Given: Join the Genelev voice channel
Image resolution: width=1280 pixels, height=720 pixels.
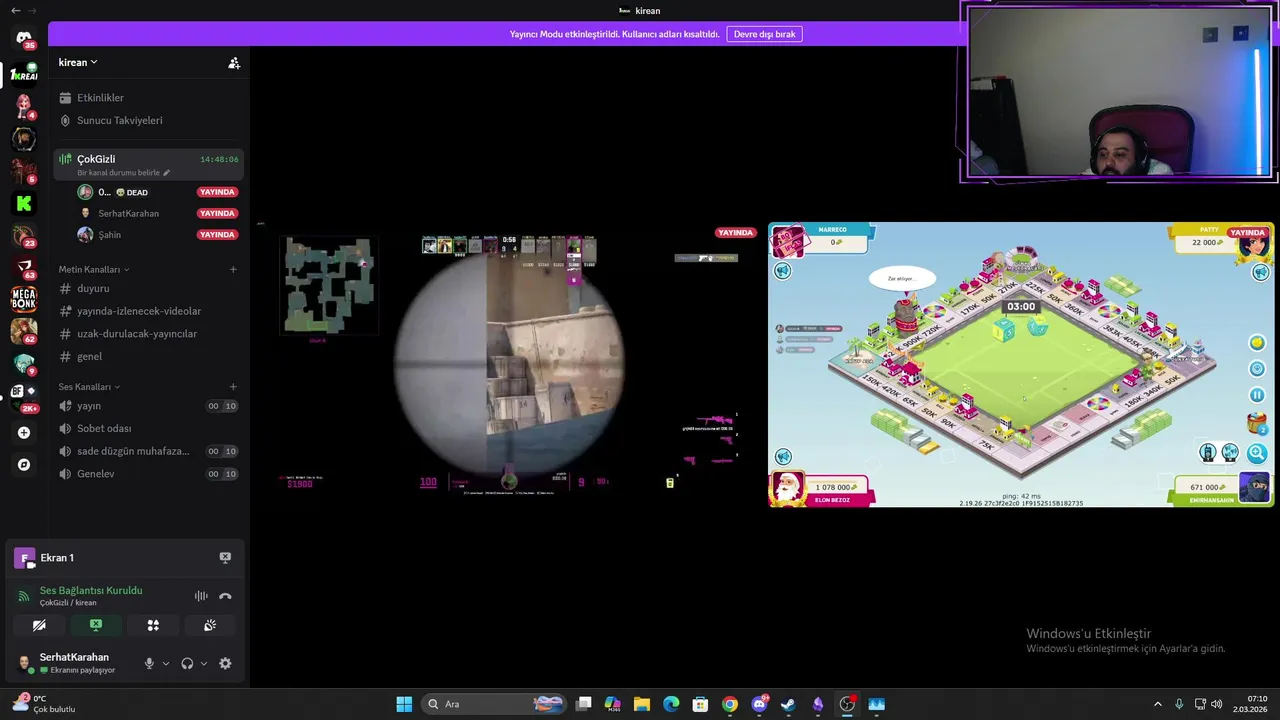Looking at the screenshot, I should pos(149,474).
